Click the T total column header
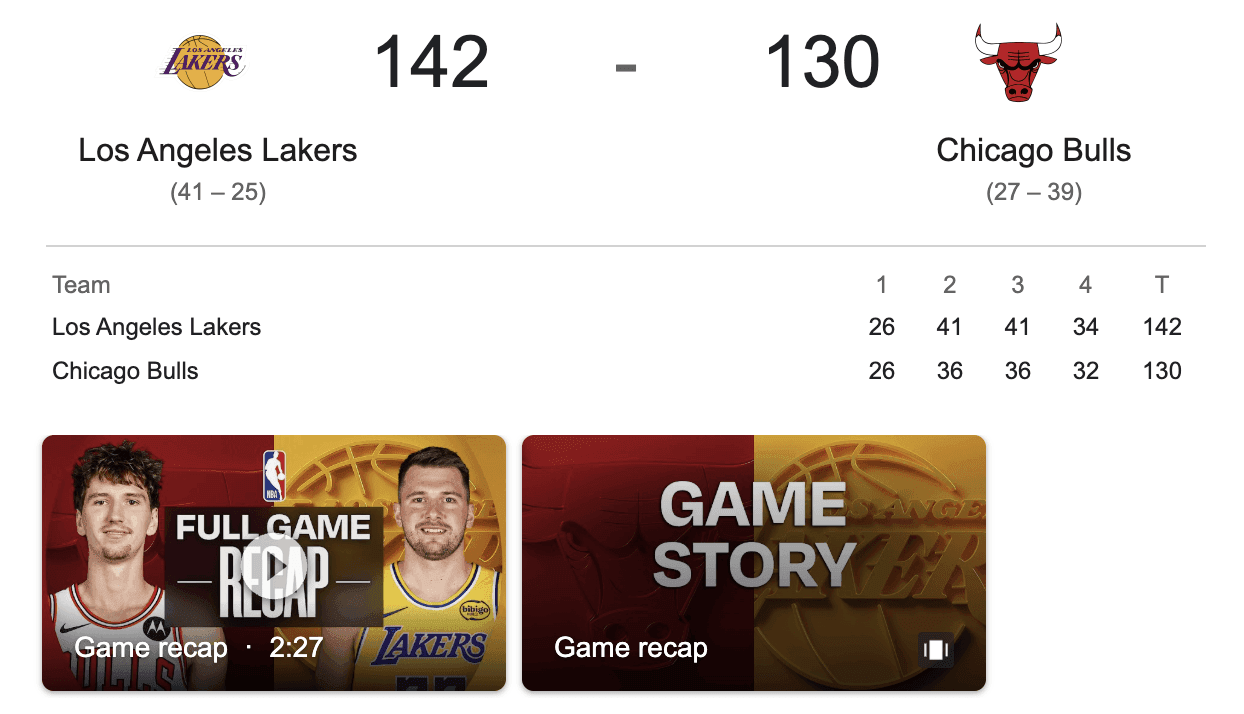The height and width of the screenshot is (714, 1244). (1161, 285)
